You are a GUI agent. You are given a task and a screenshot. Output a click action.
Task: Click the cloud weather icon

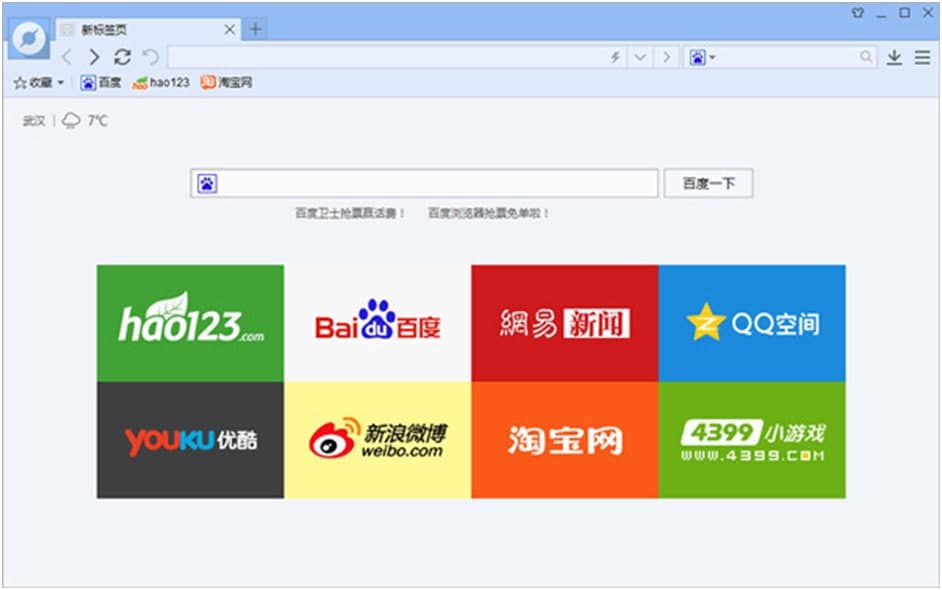[71, 120]
